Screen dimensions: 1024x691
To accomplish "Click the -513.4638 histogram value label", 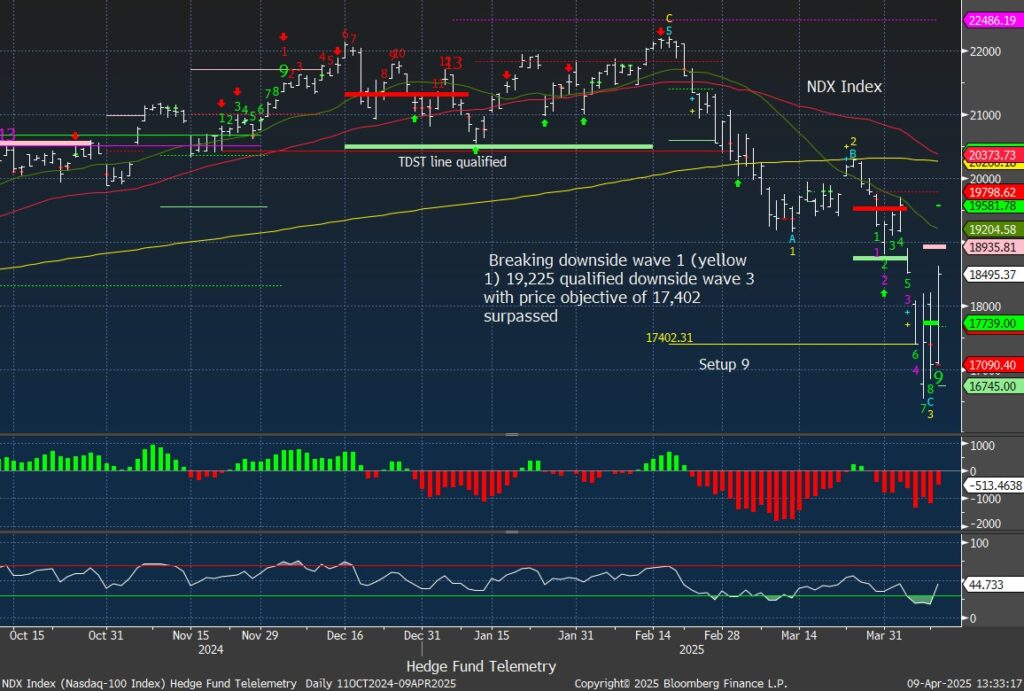I will tap(994, 485).
